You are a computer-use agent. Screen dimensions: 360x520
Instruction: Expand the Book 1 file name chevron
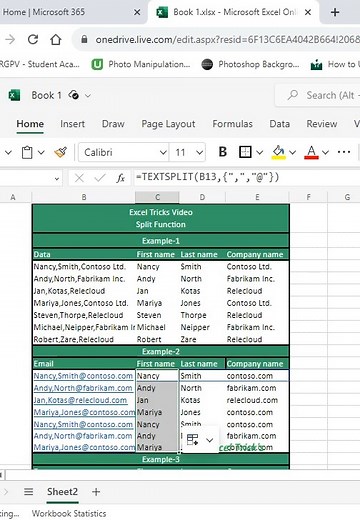(88, 96)
